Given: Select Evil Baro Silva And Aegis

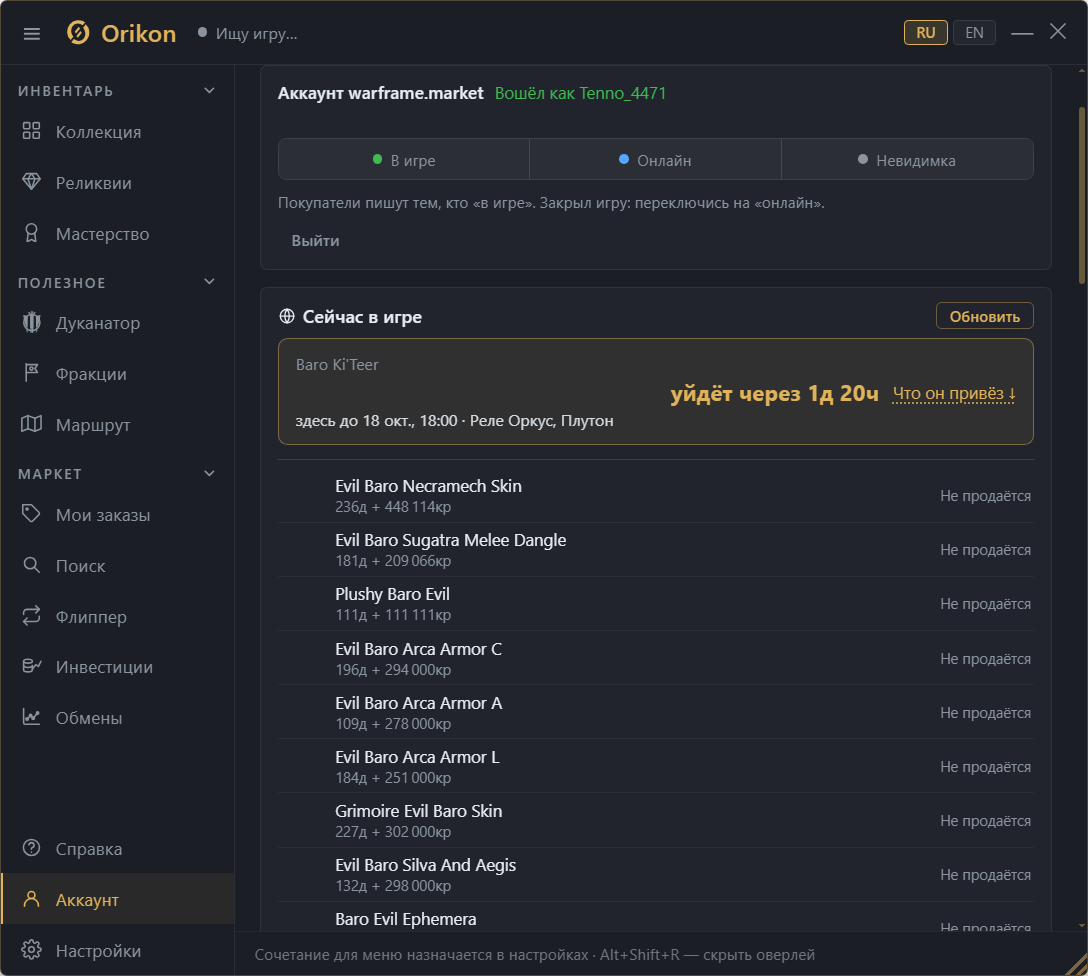Looking at the screenshot, I should pos(655,875).
